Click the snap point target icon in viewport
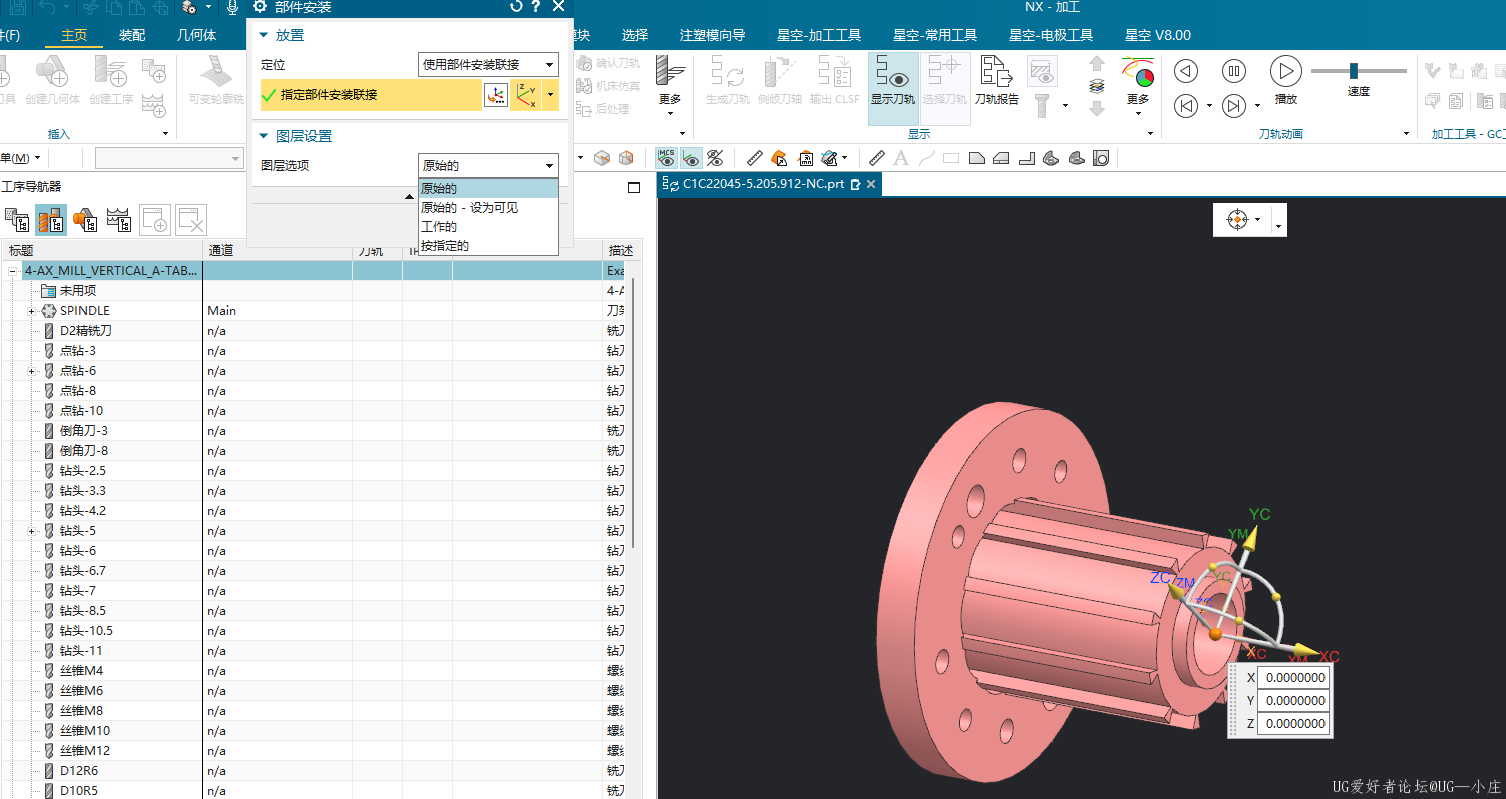Image resolution: width=1506 pixels, height=799 pixels. (1237, 219)
